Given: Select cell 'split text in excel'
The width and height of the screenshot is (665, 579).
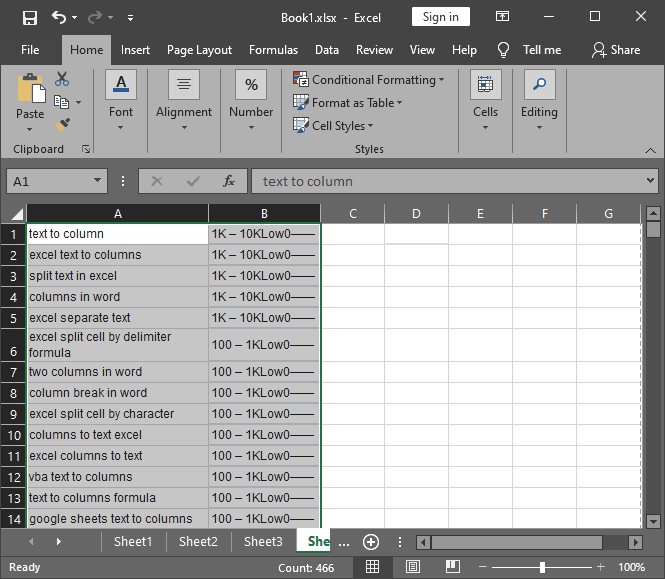Looking at the screenshot, I should point(117,276).
